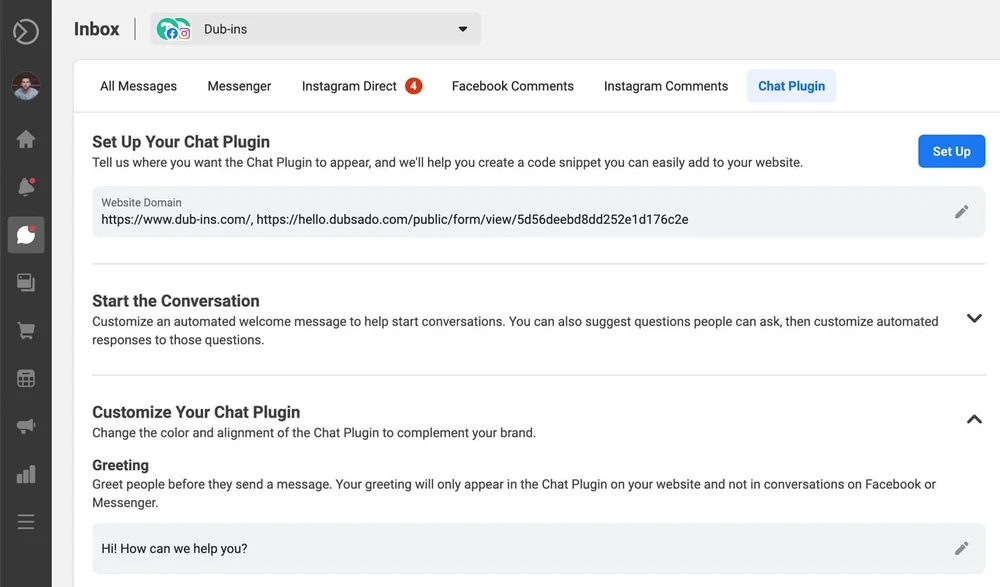Click the Meta Business Suite logo
Image resolution: width=1000 pixels, height=587 pixels.
(x=26, y=31)
